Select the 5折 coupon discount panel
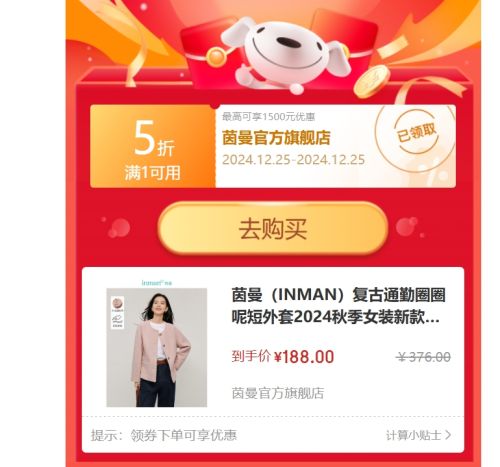This screenshot has width=500, height=467. [x=153, y=146]
